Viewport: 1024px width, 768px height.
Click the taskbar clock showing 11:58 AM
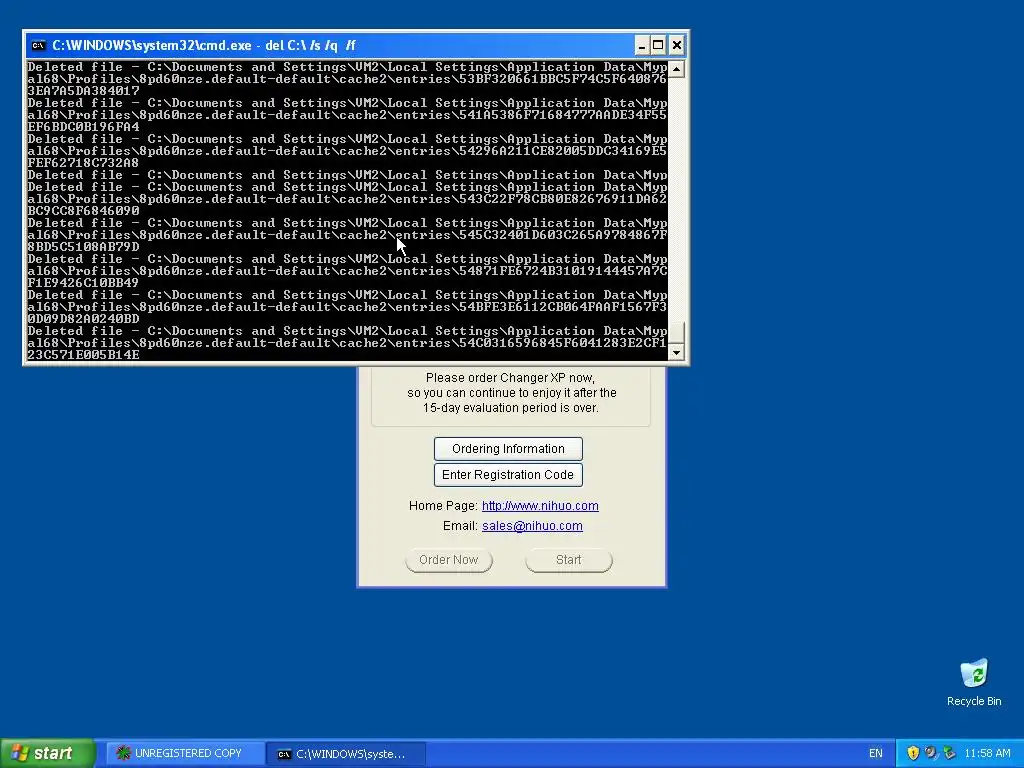(987, 753)
